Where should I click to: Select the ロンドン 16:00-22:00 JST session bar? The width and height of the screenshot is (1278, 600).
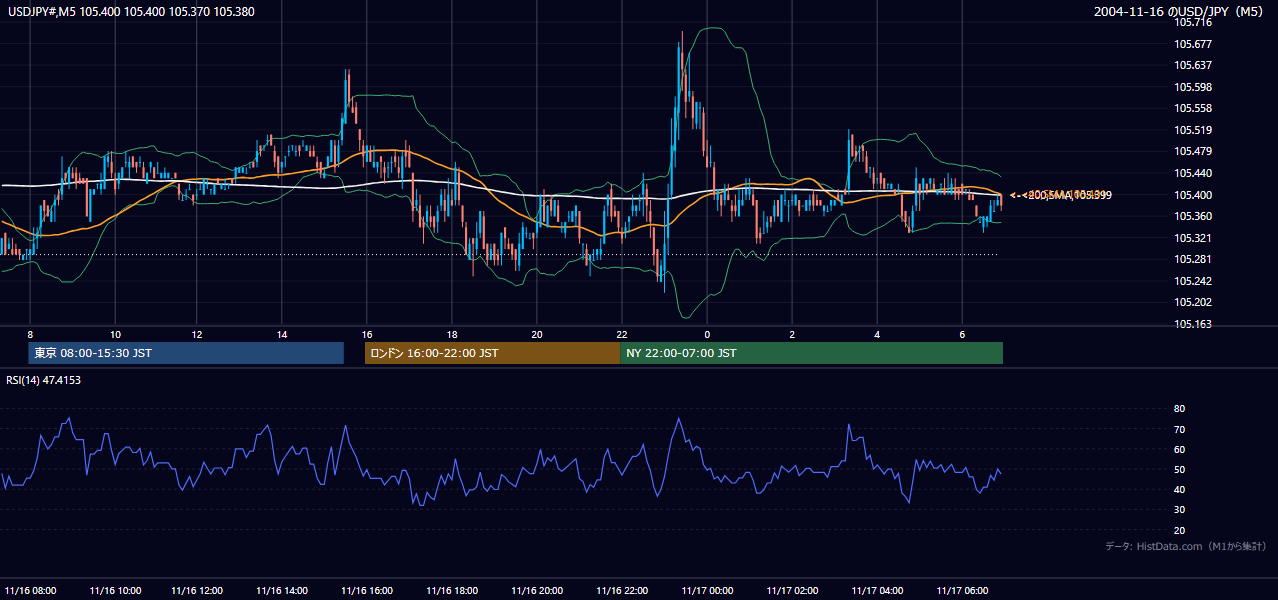click(492, 353)
